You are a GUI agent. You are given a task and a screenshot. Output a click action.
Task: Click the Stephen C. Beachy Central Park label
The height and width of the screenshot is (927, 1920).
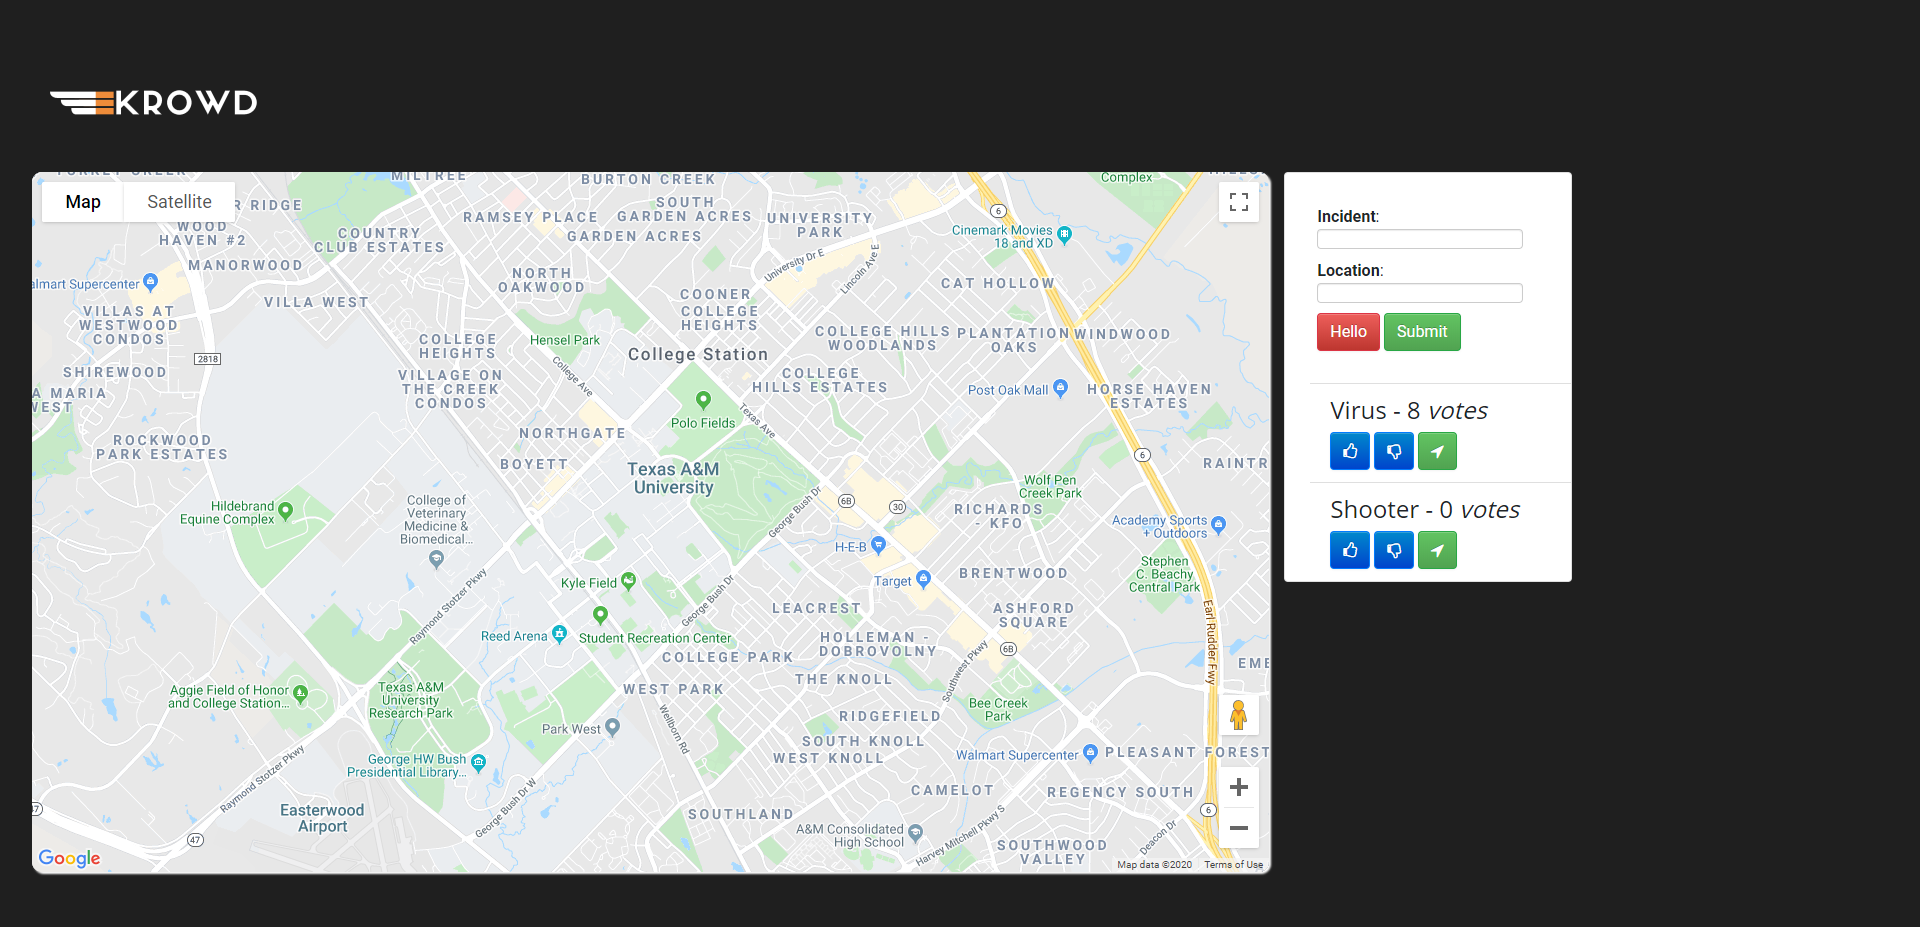(1165, 574)
